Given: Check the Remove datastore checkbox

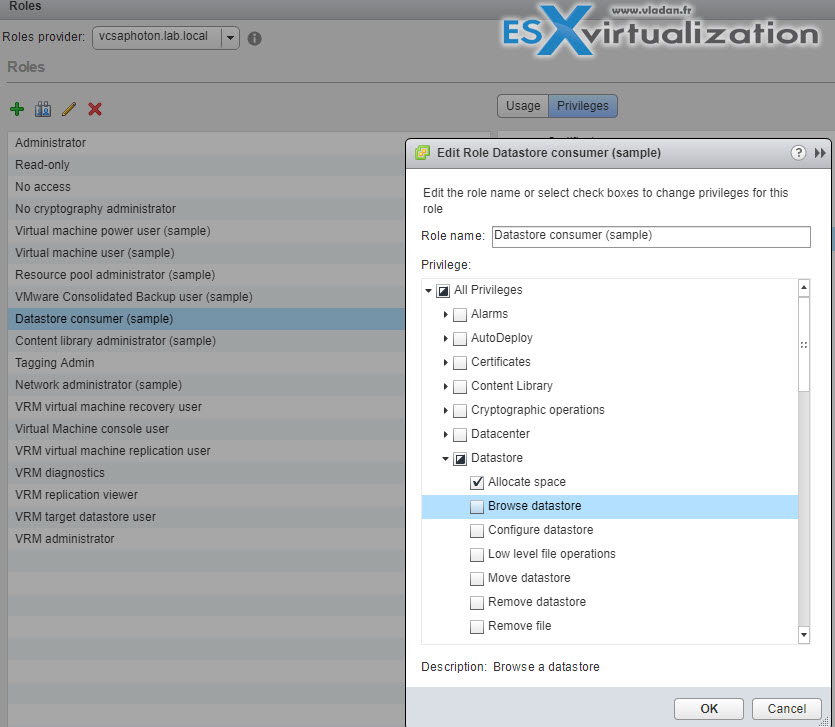Looking at the screenshot, I should pyautogui.click(x=477, y=602).
